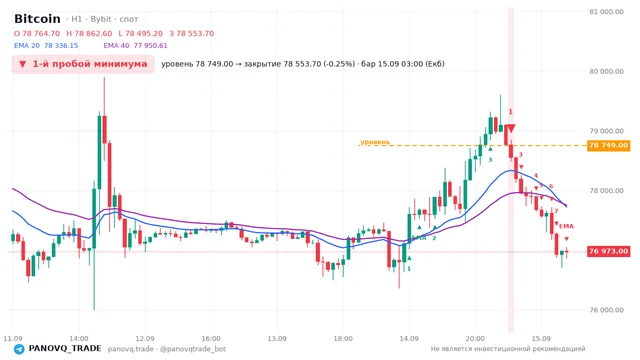Click the 15.09 date axis label

point(542,339)
